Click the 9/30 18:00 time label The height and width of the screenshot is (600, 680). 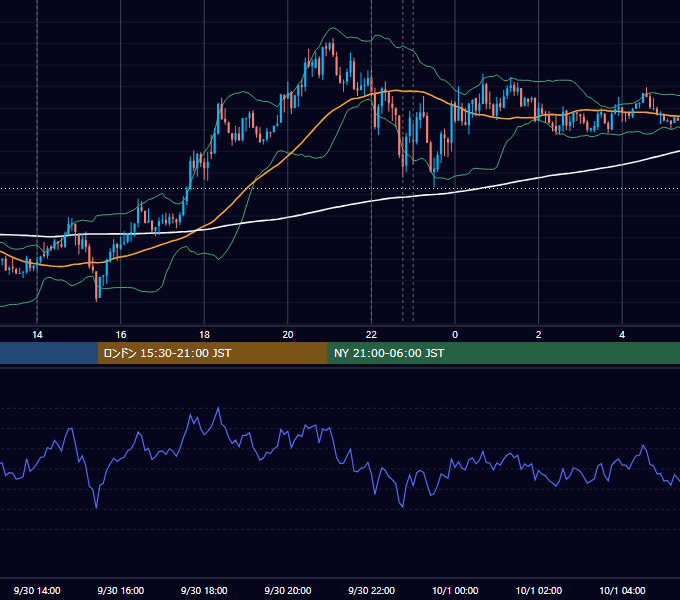pyautogui.click(x=204, y=590)
